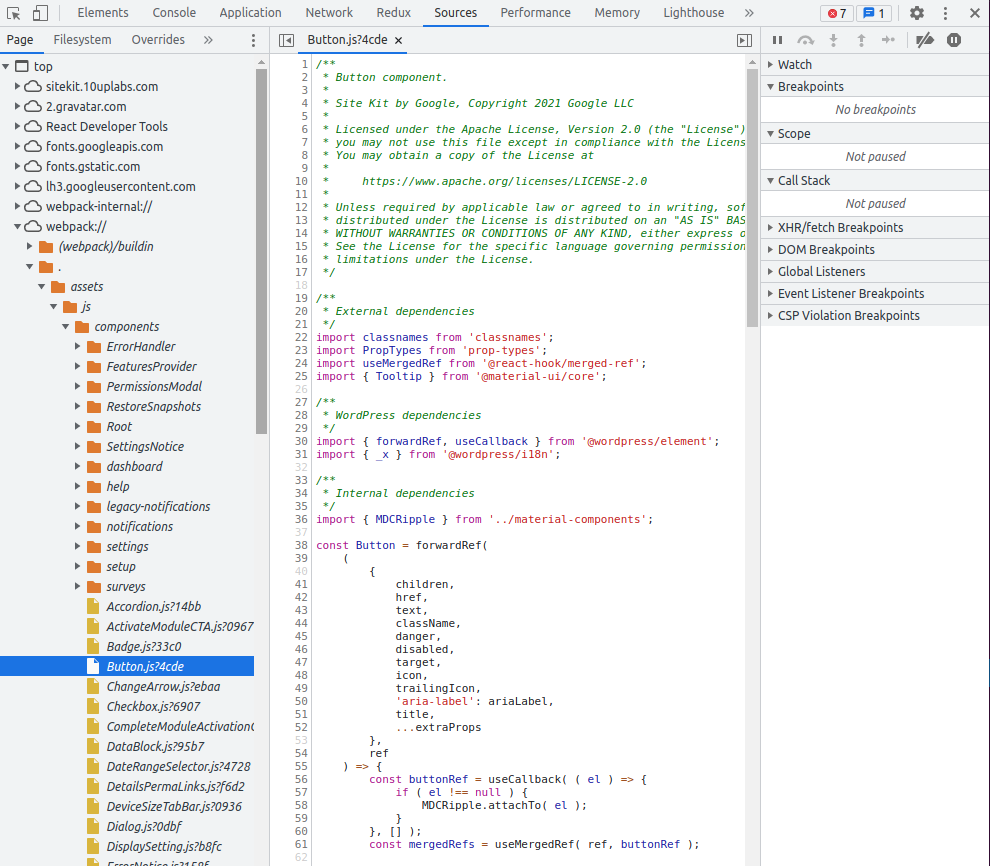The image size is (990, 866).
Task: Open Badge.js?33c0 file
Action: coord(143,646)
